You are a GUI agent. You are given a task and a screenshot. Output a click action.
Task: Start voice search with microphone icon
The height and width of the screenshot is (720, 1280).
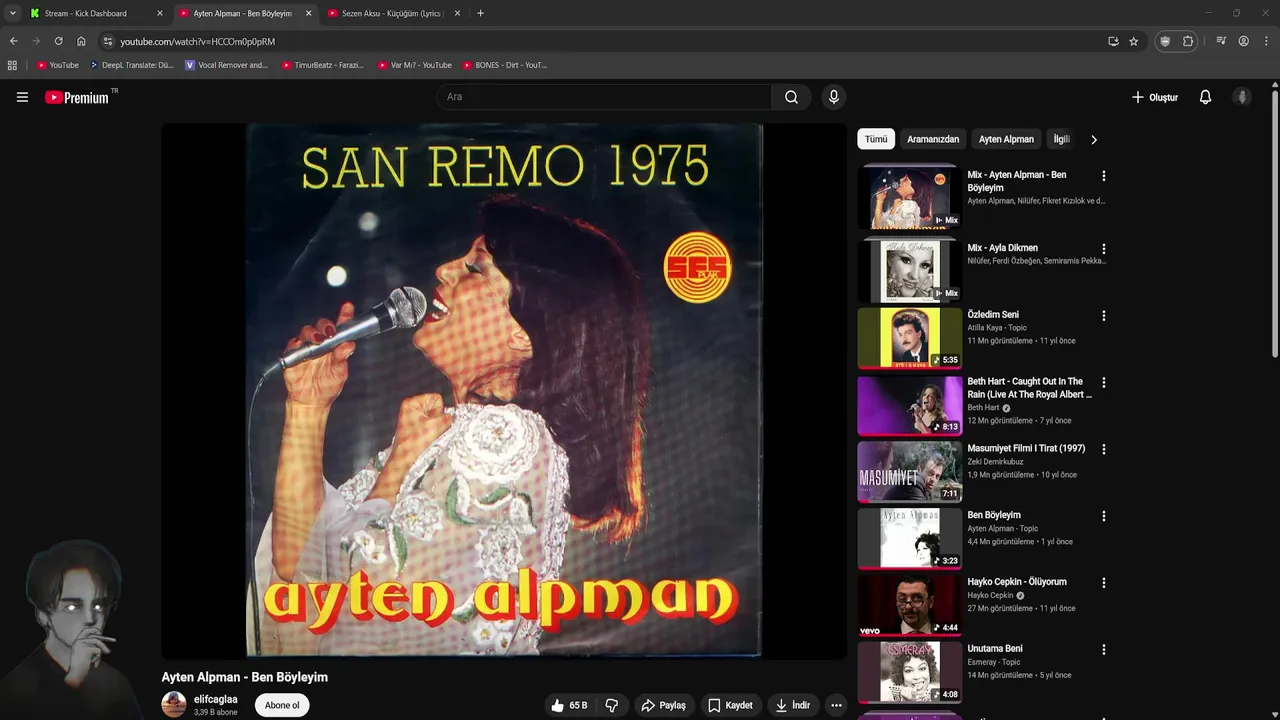tap(833, 97)
